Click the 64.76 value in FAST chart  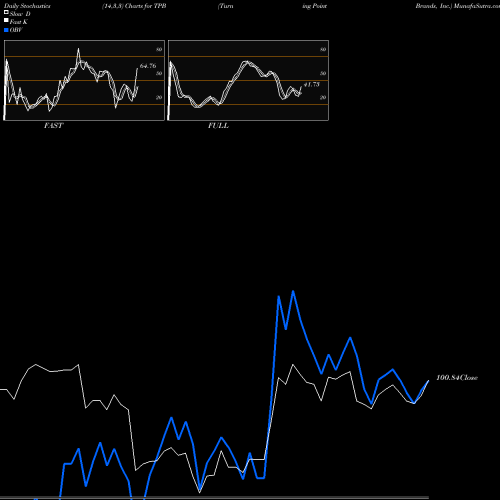tap(148, 66)
